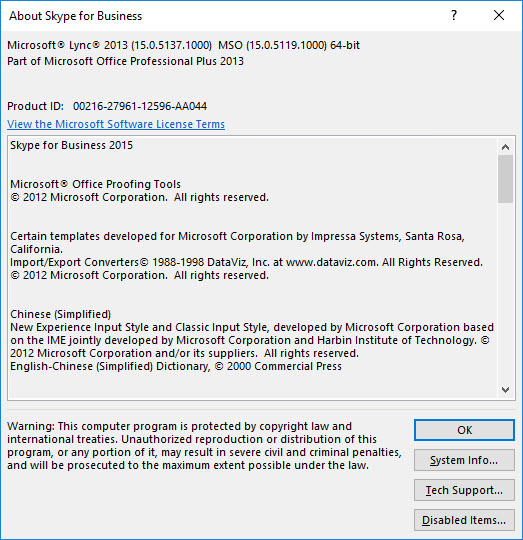523x540 pixels.
Task: Click the Microsoft Lync 2013 version line
Action: [x=184, y=45]
